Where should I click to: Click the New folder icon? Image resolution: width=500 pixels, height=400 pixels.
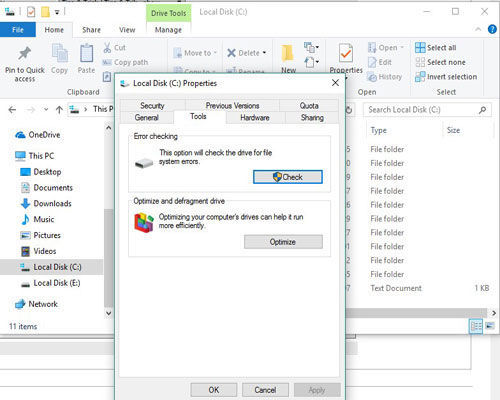[287, 53]
